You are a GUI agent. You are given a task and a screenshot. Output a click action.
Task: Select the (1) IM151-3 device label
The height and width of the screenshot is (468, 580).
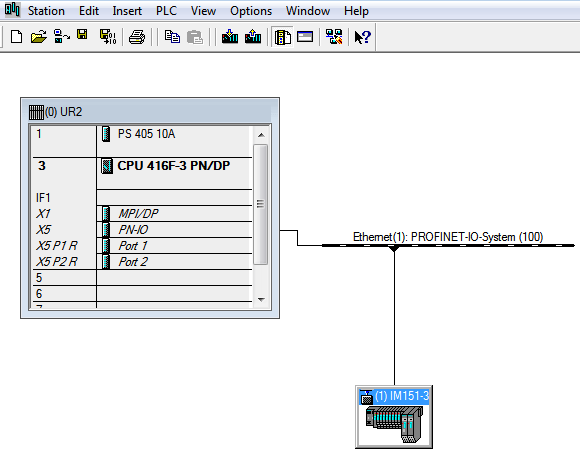(x=402, y=396)
